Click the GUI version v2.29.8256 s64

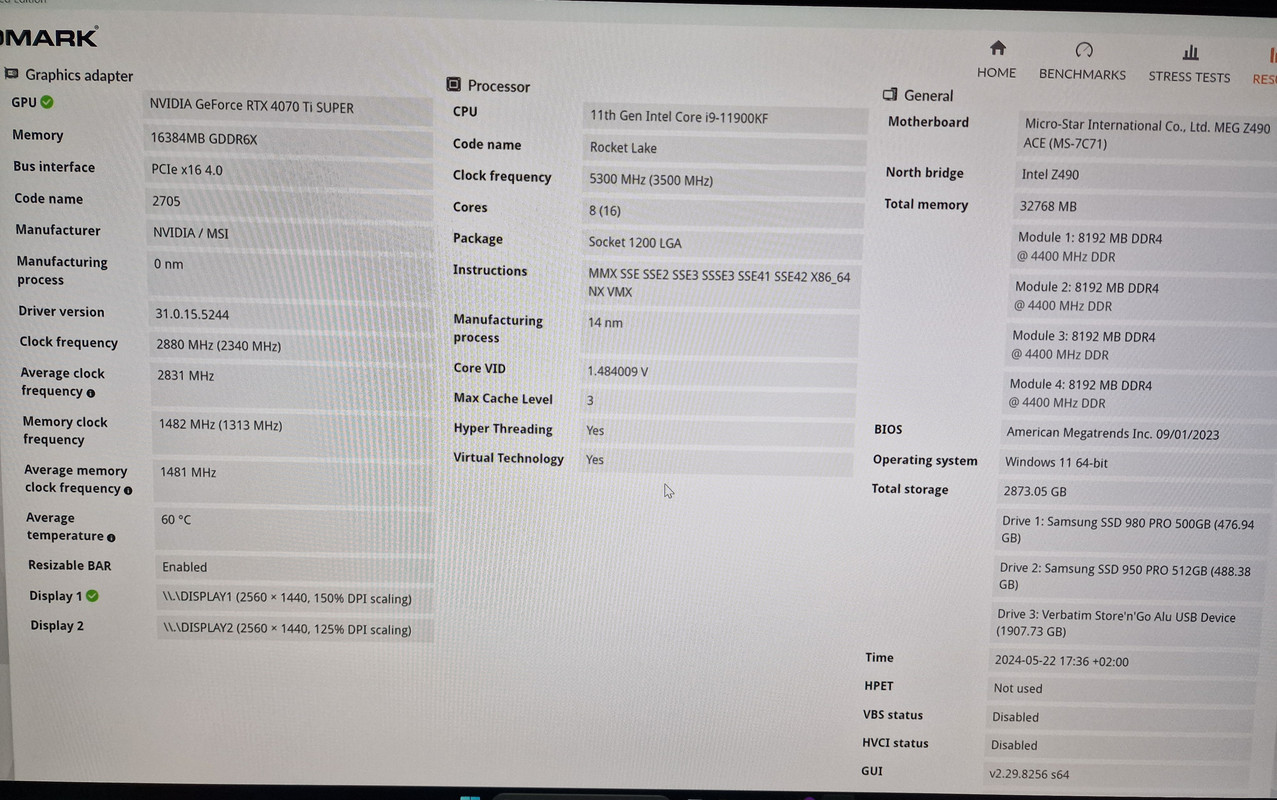click(1029, 774)
